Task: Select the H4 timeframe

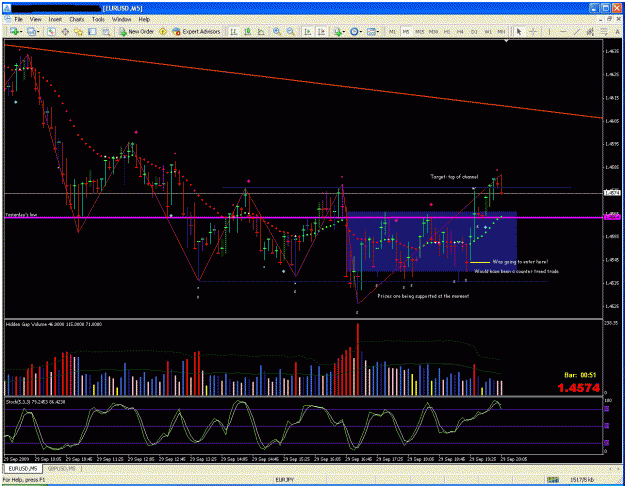Action: click(x=460, y=31)
